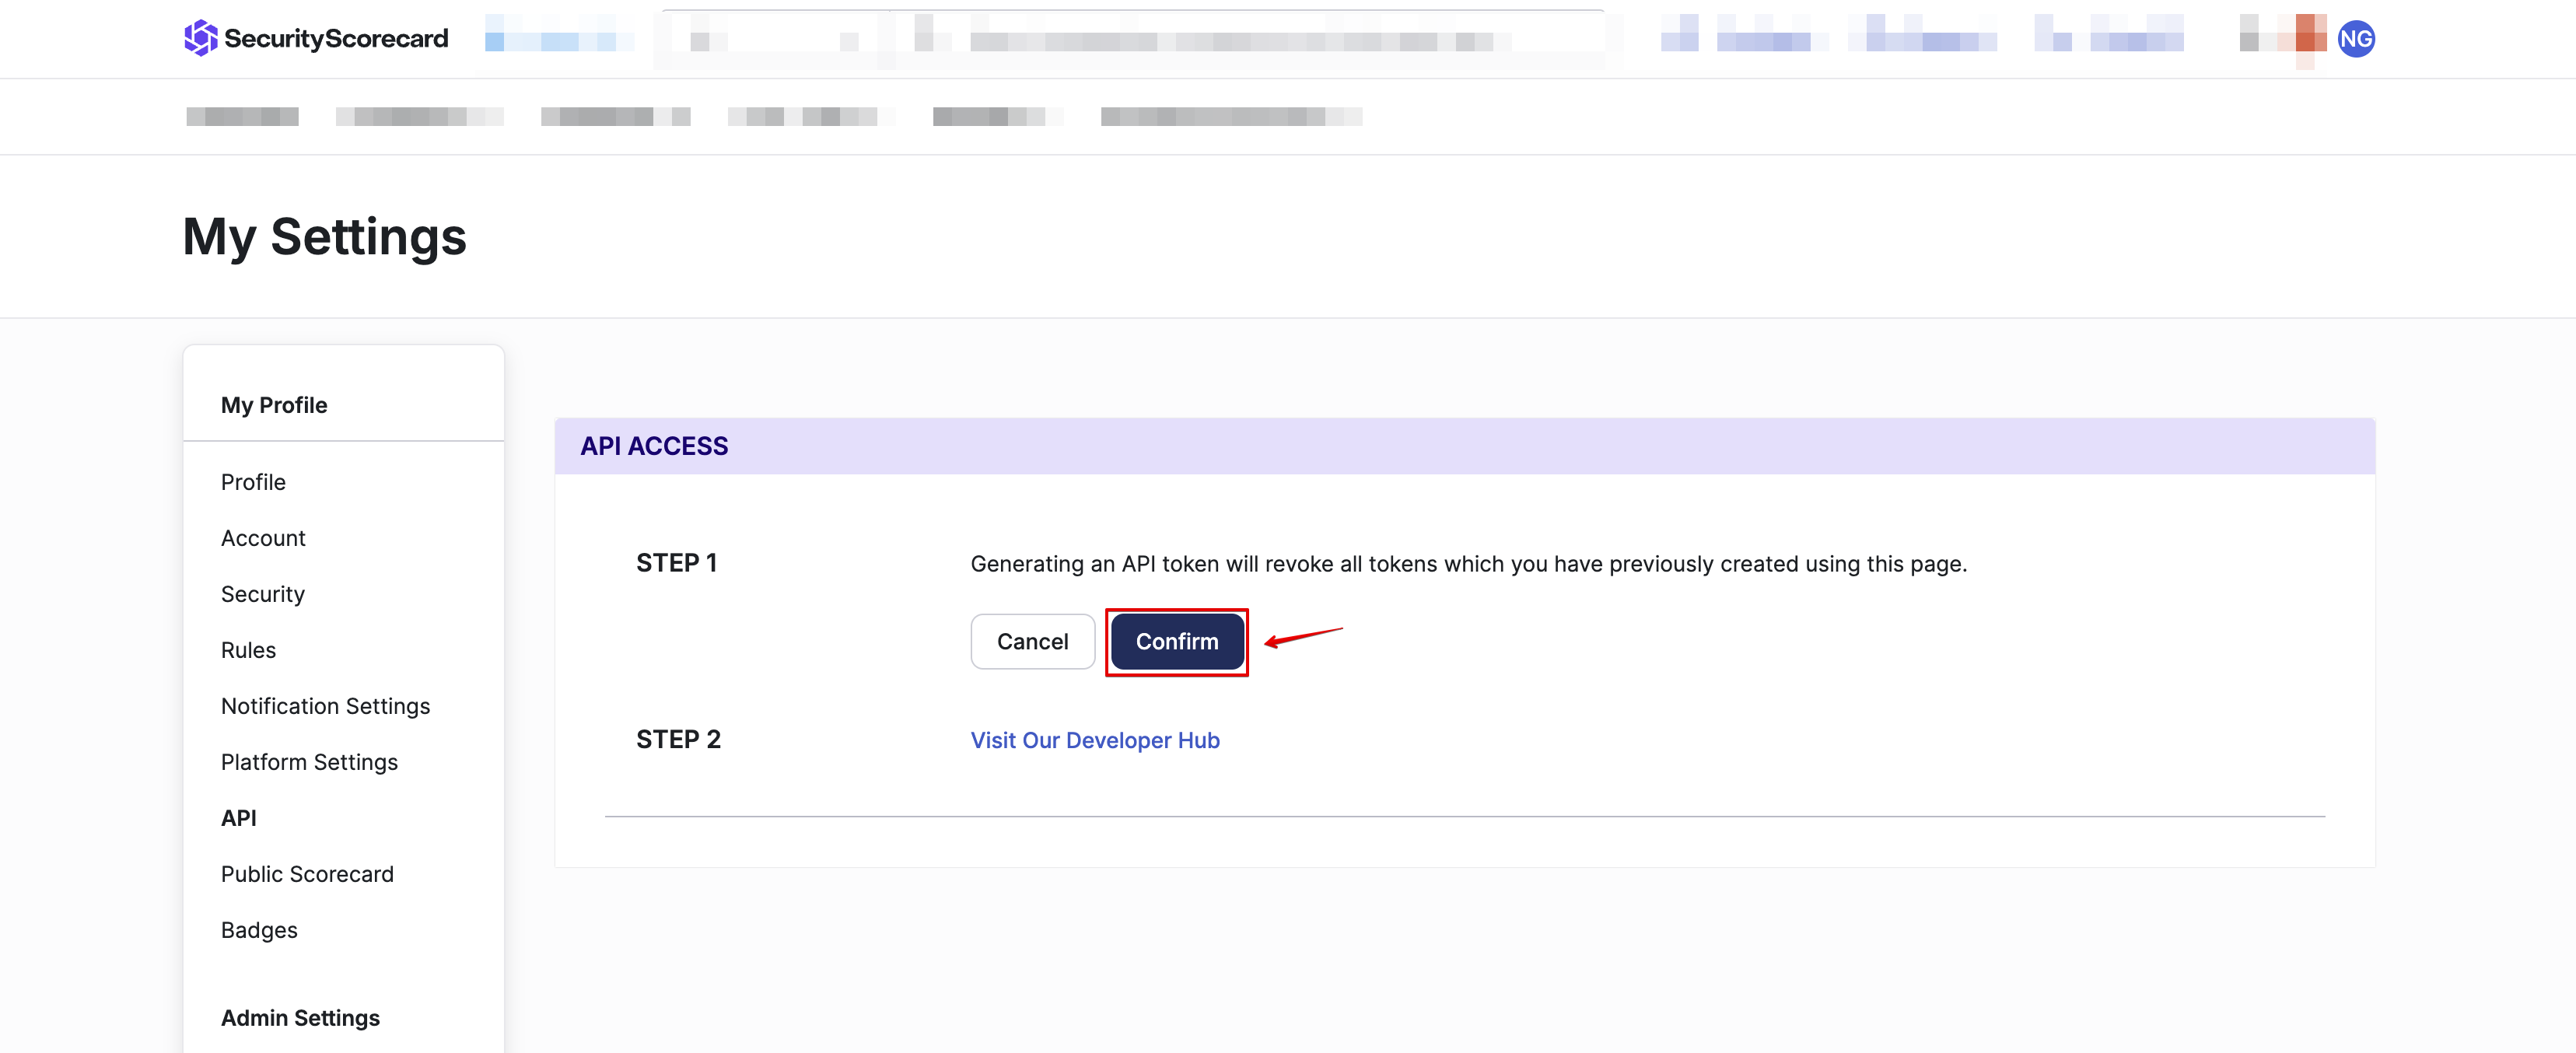Navigate to Profile settings section
The height and width of the screenshot is (1053, 2576).
(251, 481)
